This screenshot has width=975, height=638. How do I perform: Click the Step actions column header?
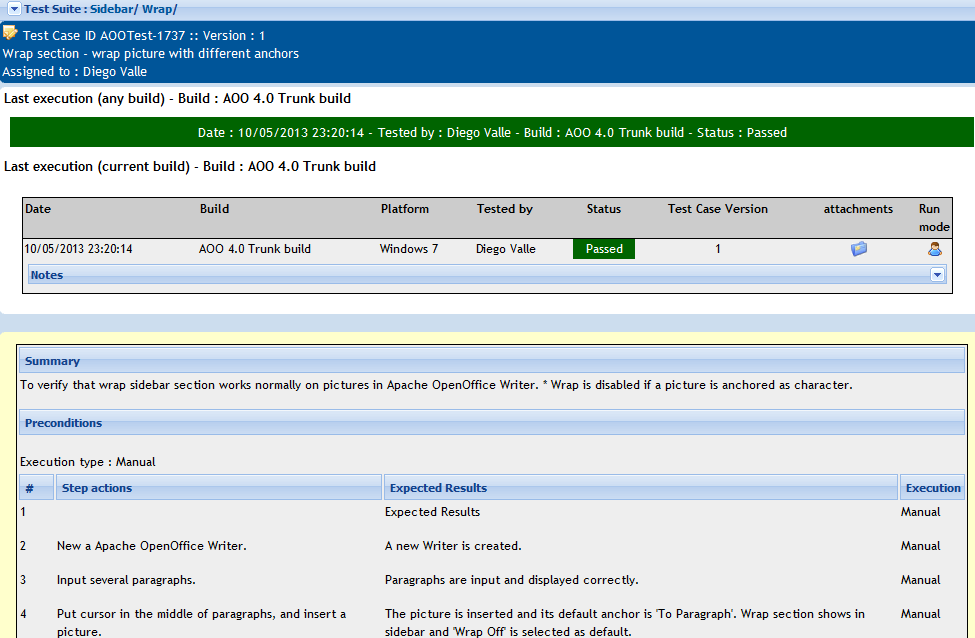coord(219,488)
